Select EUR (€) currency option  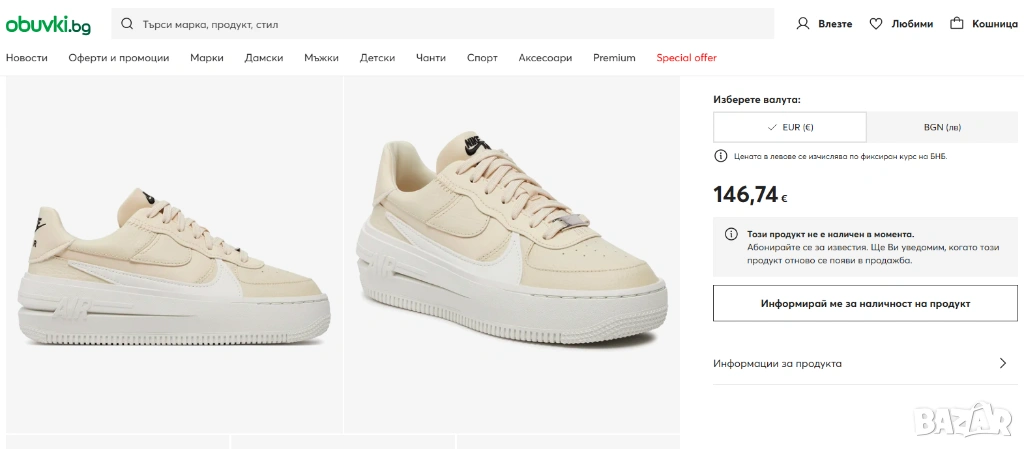[x=790, y=127]
